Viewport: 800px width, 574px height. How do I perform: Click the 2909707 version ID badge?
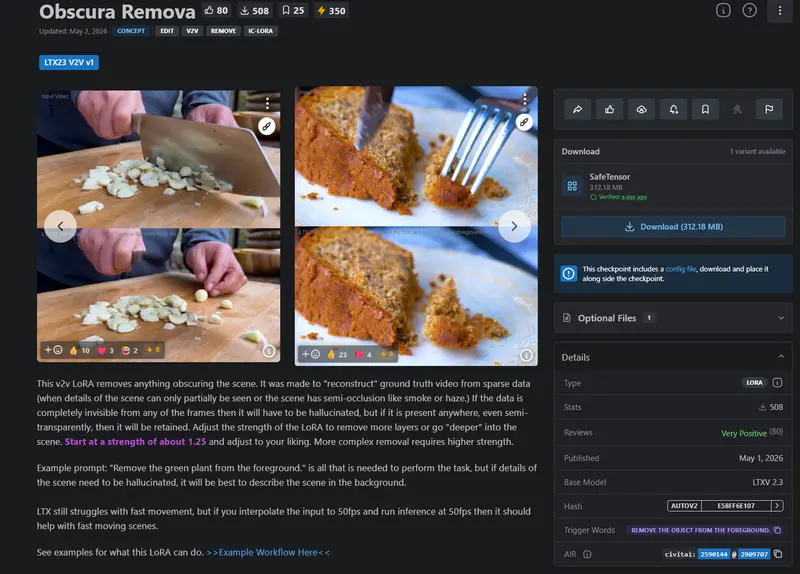tap(754, 554)
